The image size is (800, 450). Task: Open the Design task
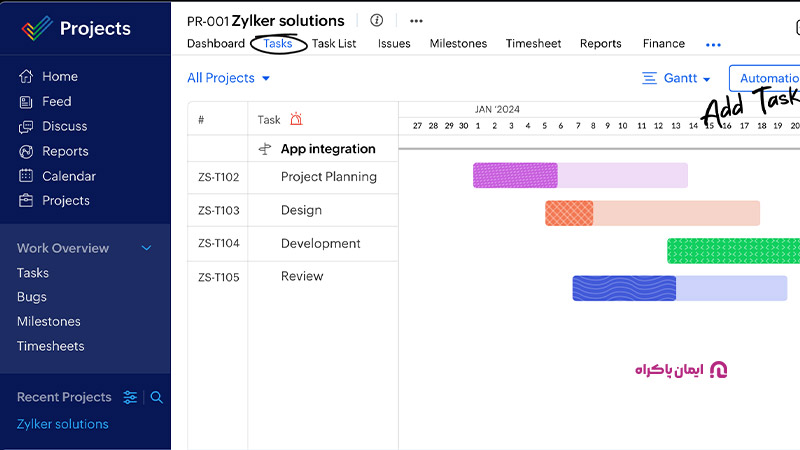click(x=301, y=210)
